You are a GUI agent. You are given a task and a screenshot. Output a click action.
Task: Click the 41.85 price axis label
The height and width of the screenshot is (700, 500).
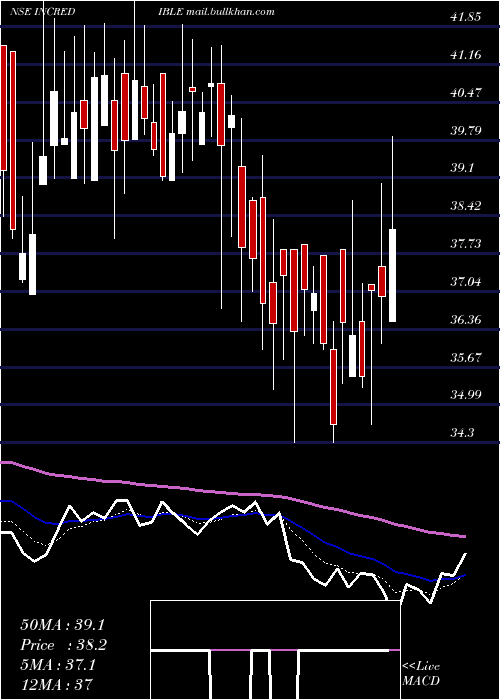[x=466, y=17]
